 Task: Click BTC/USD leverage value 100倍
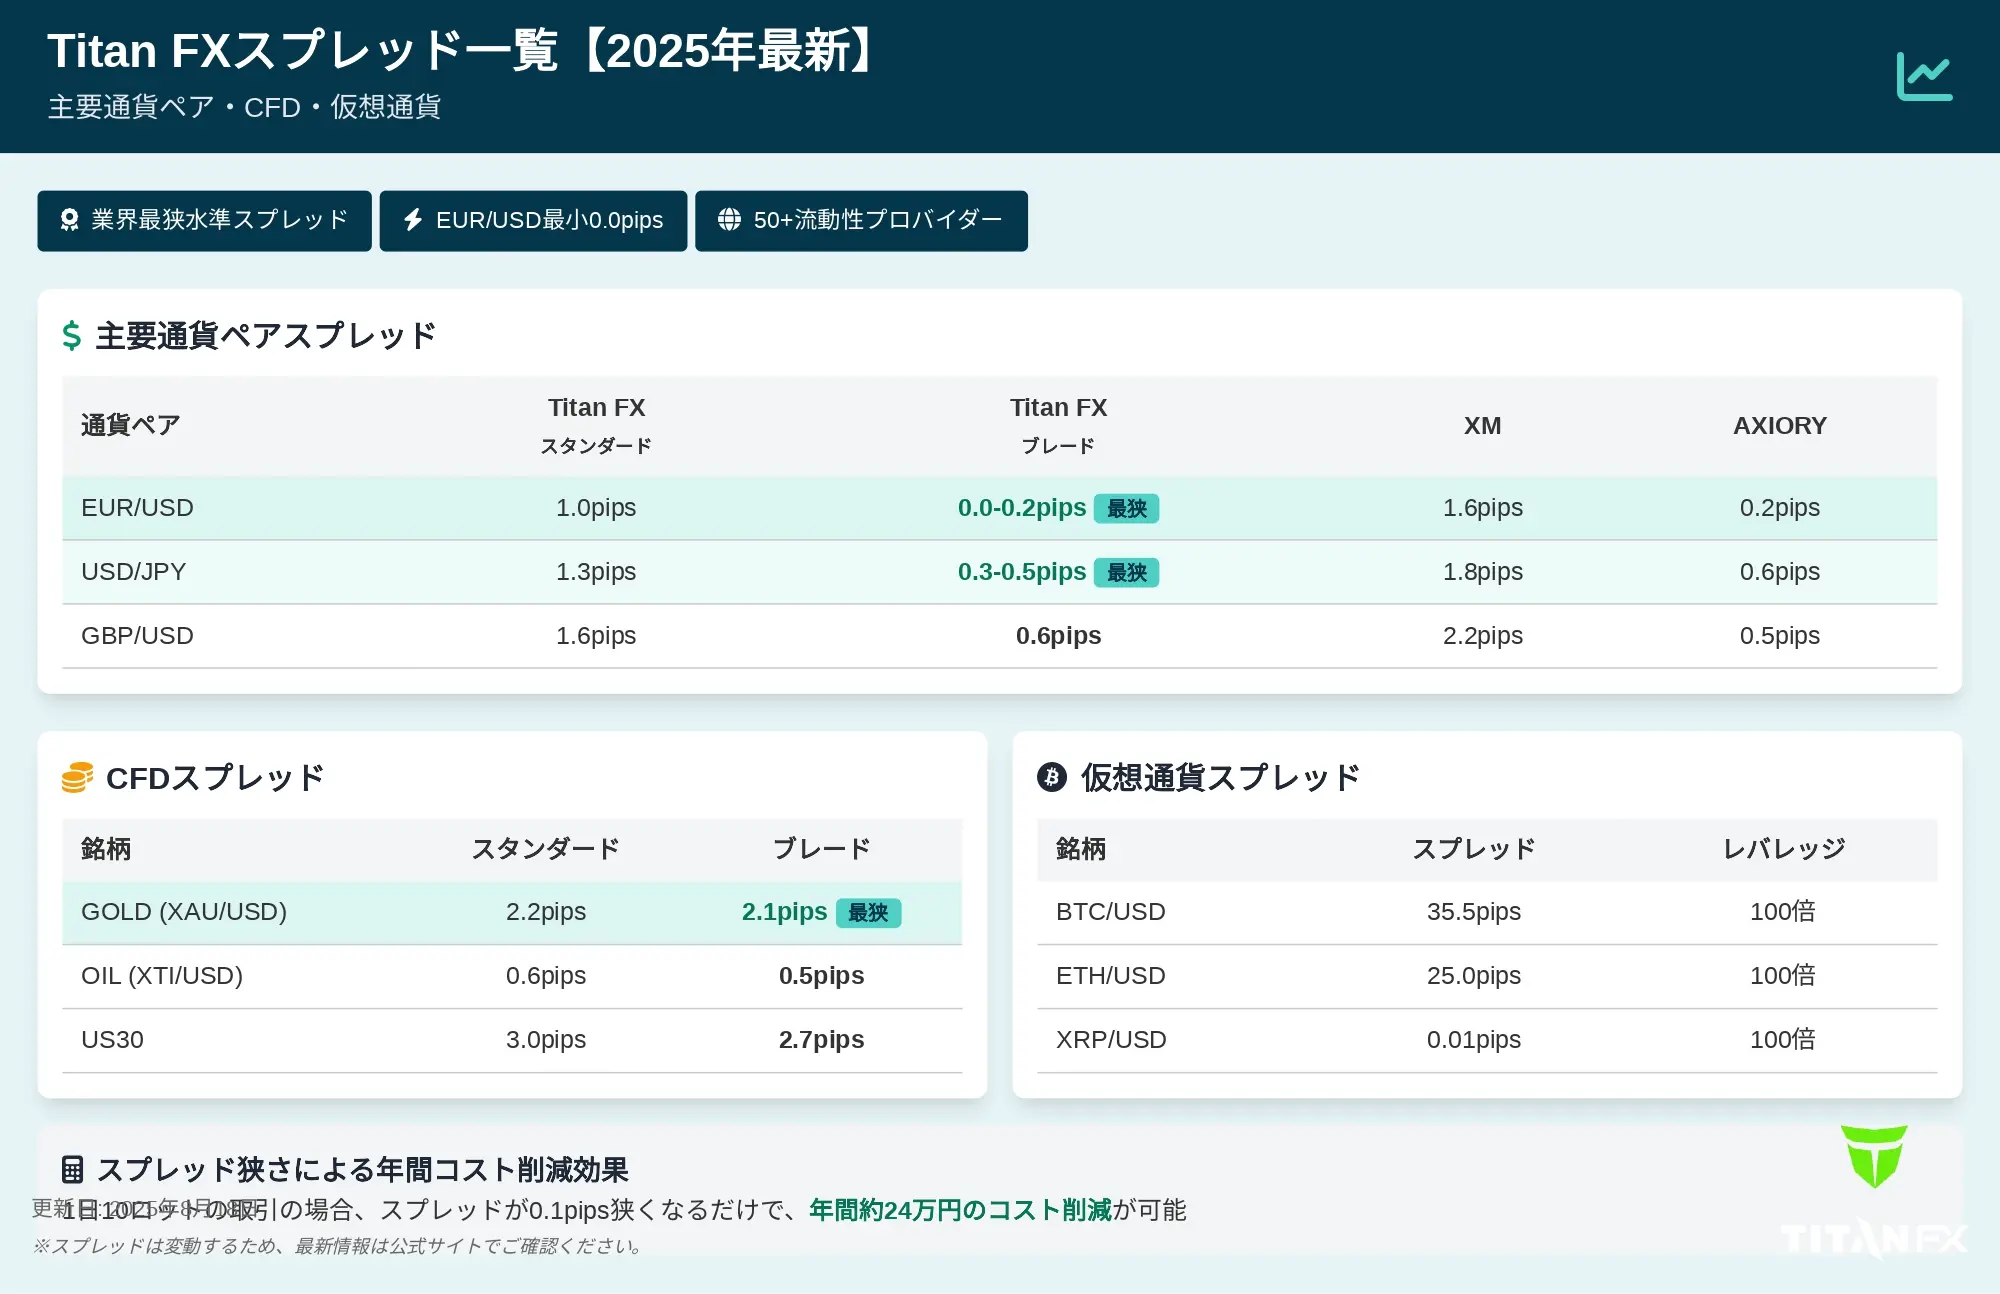(x=1783, y=912)
